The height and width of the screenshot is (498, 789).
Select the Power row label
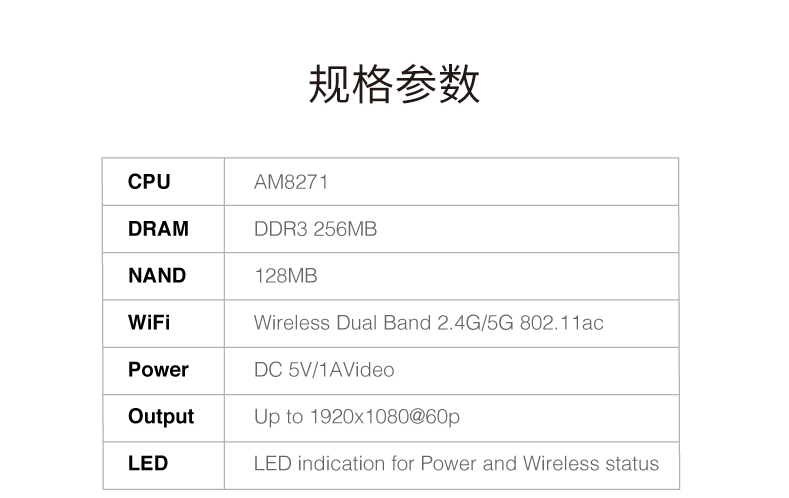[158, 370]
